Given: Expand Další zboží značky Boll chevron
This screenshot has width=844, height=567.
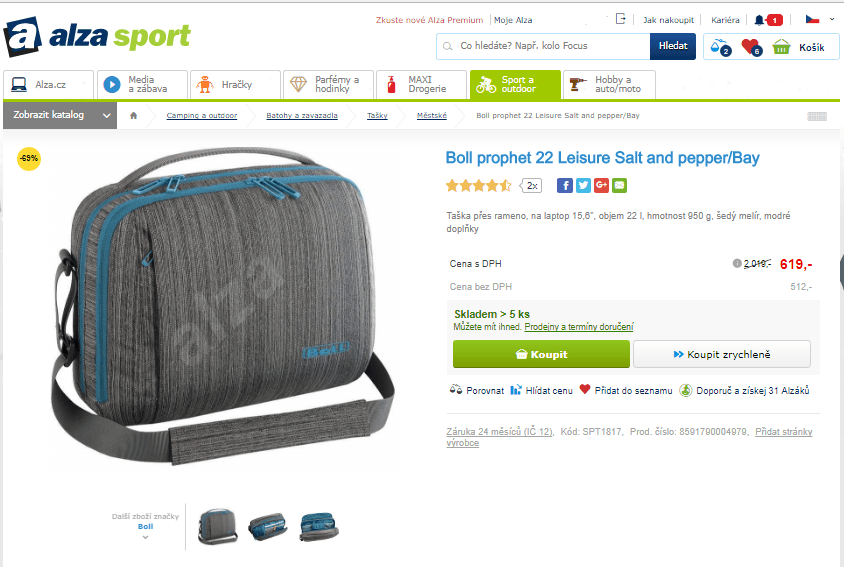Looking at the screenshot, I should pyautogui.click(x=145, y=537).
